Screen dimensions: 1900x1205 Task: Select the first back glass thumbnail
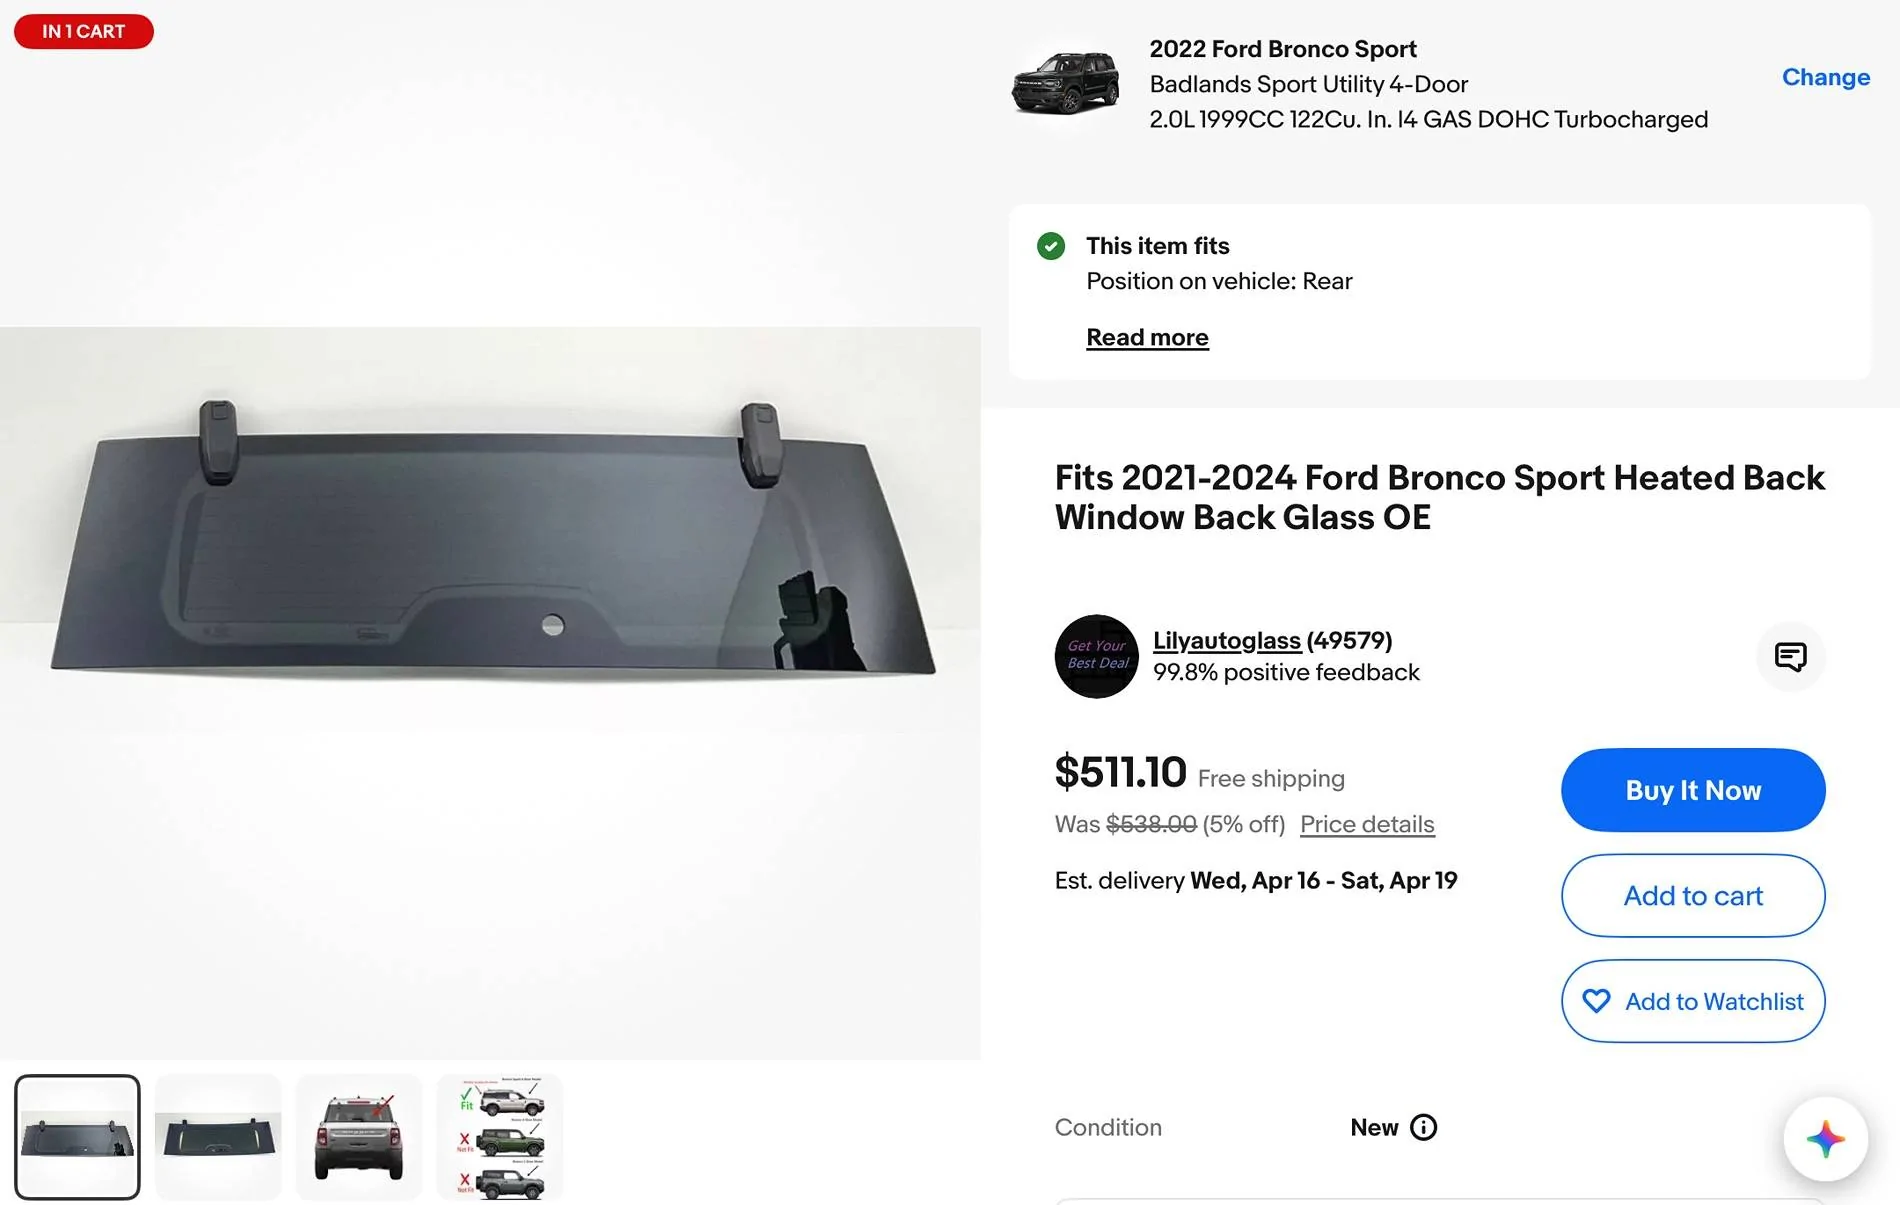(x=77, y=1137)
